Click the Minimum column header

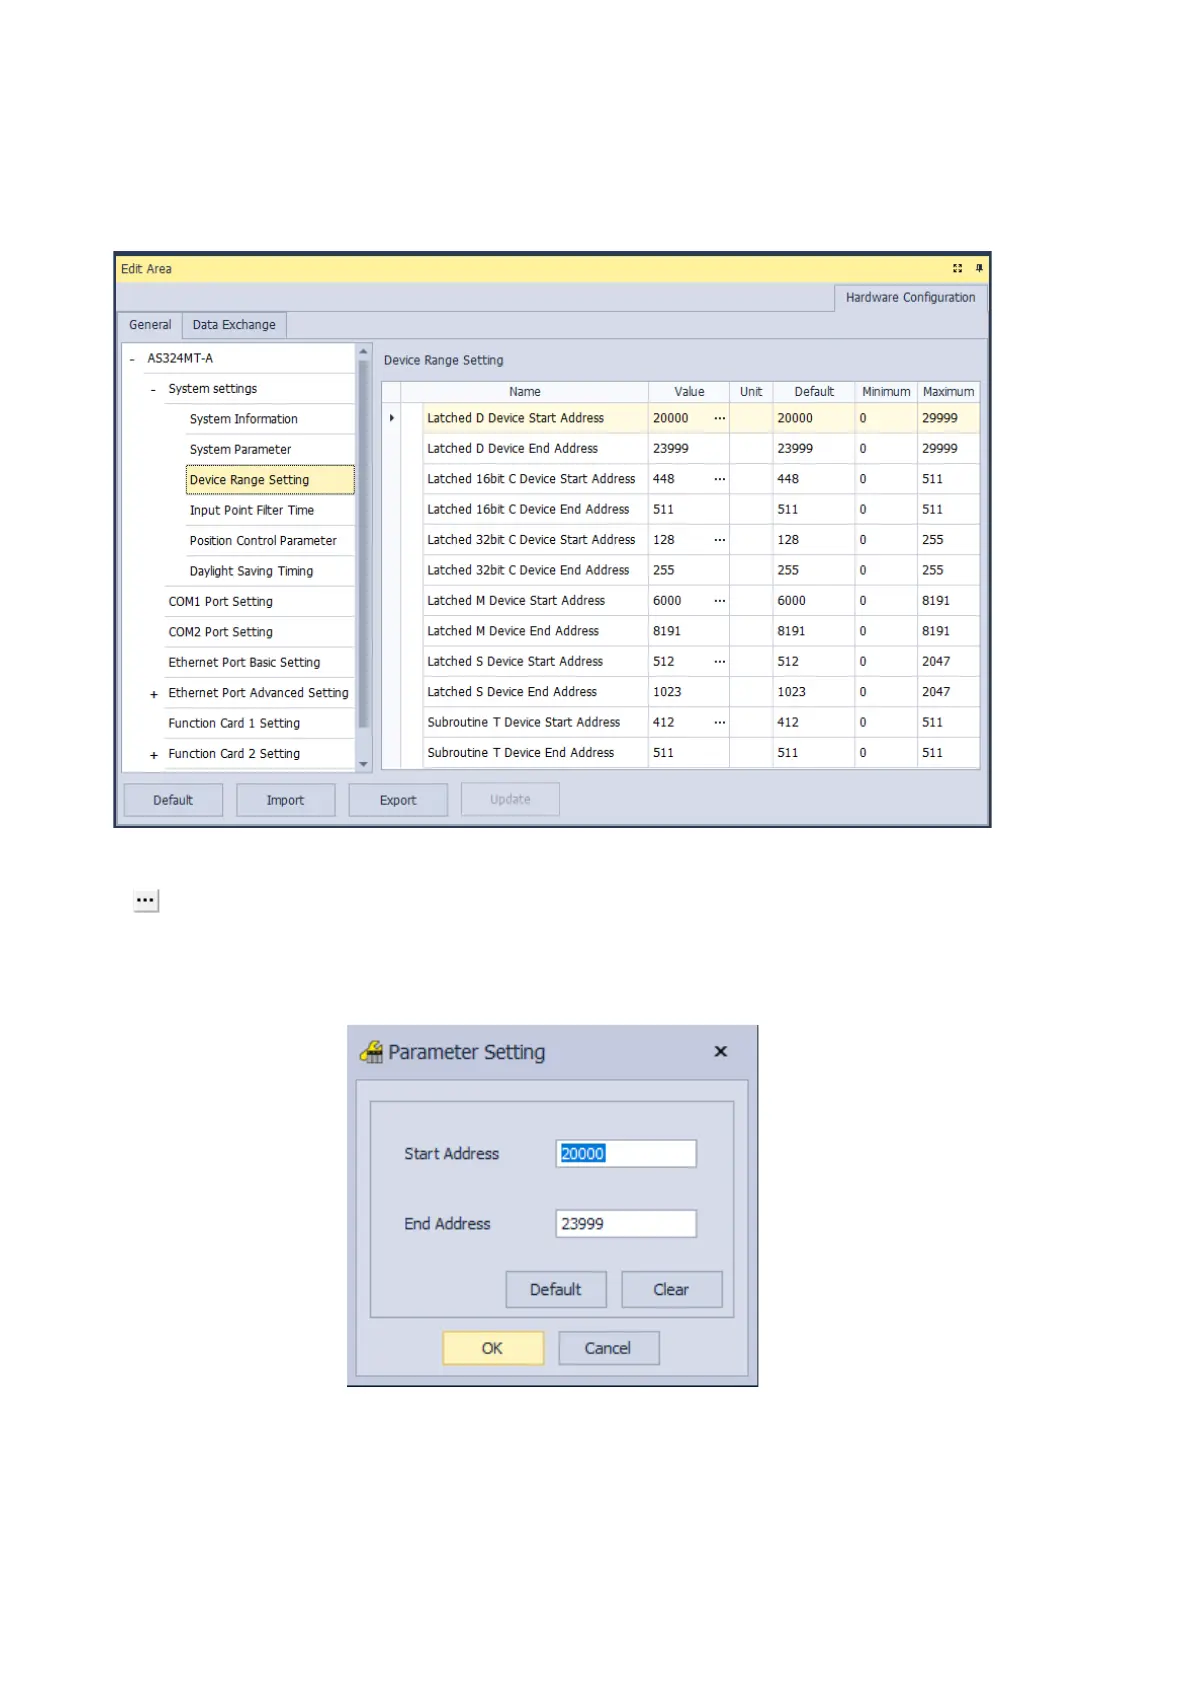coord(886,392)
